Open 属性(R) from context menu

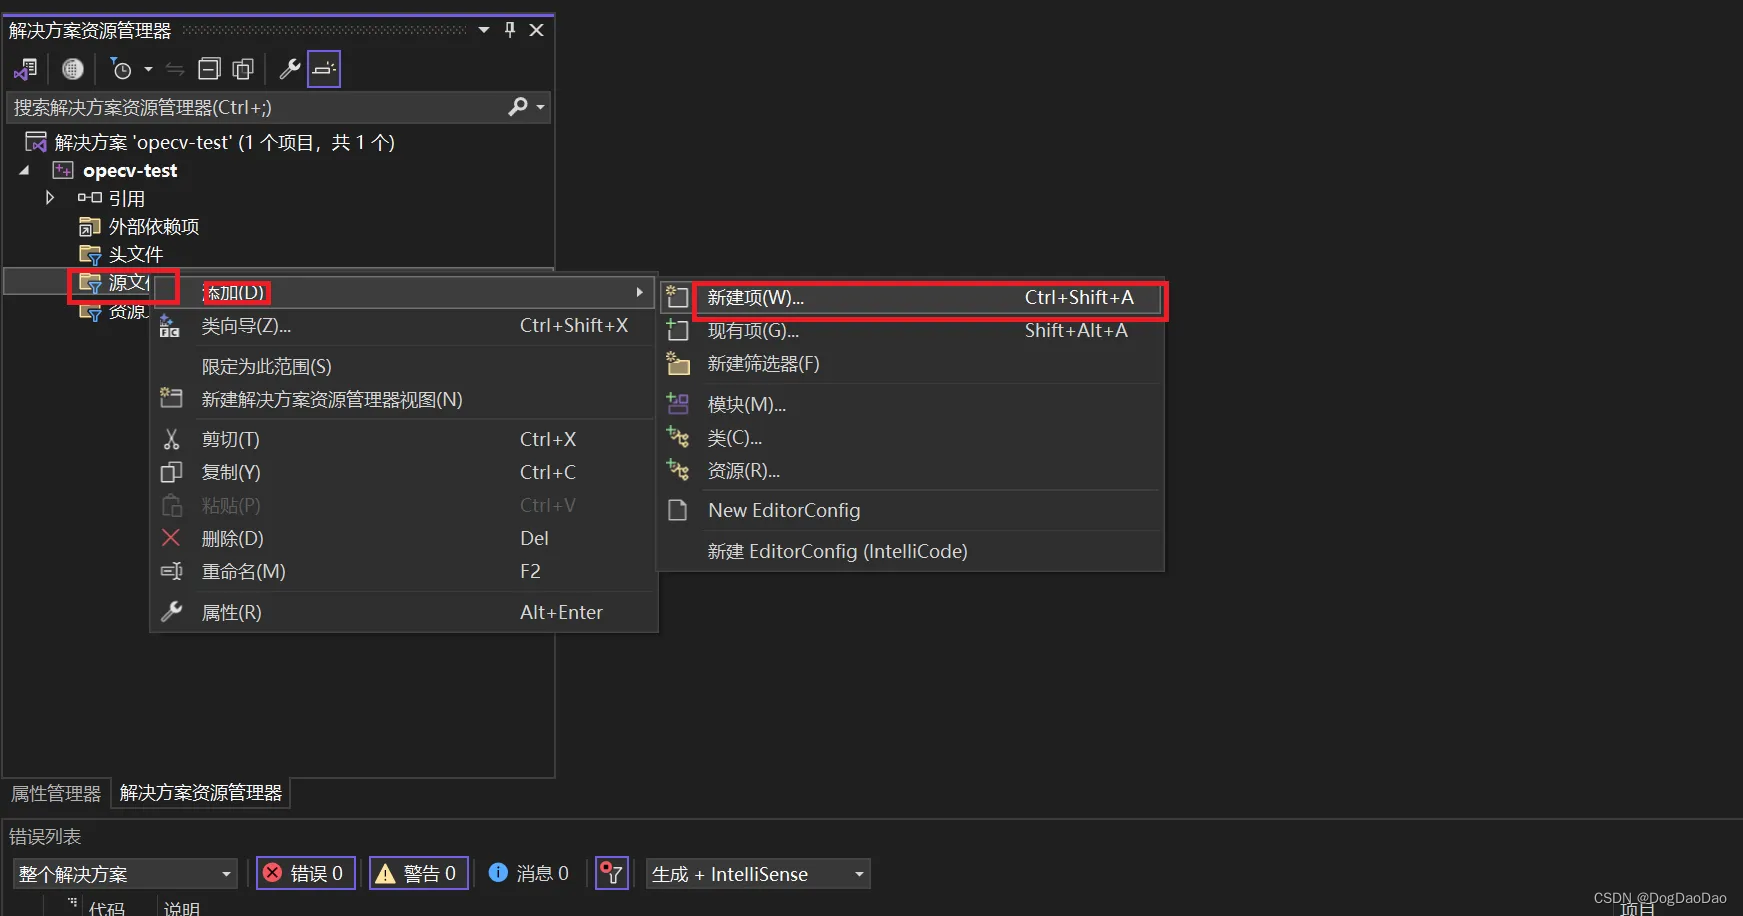tap(402, 612)
